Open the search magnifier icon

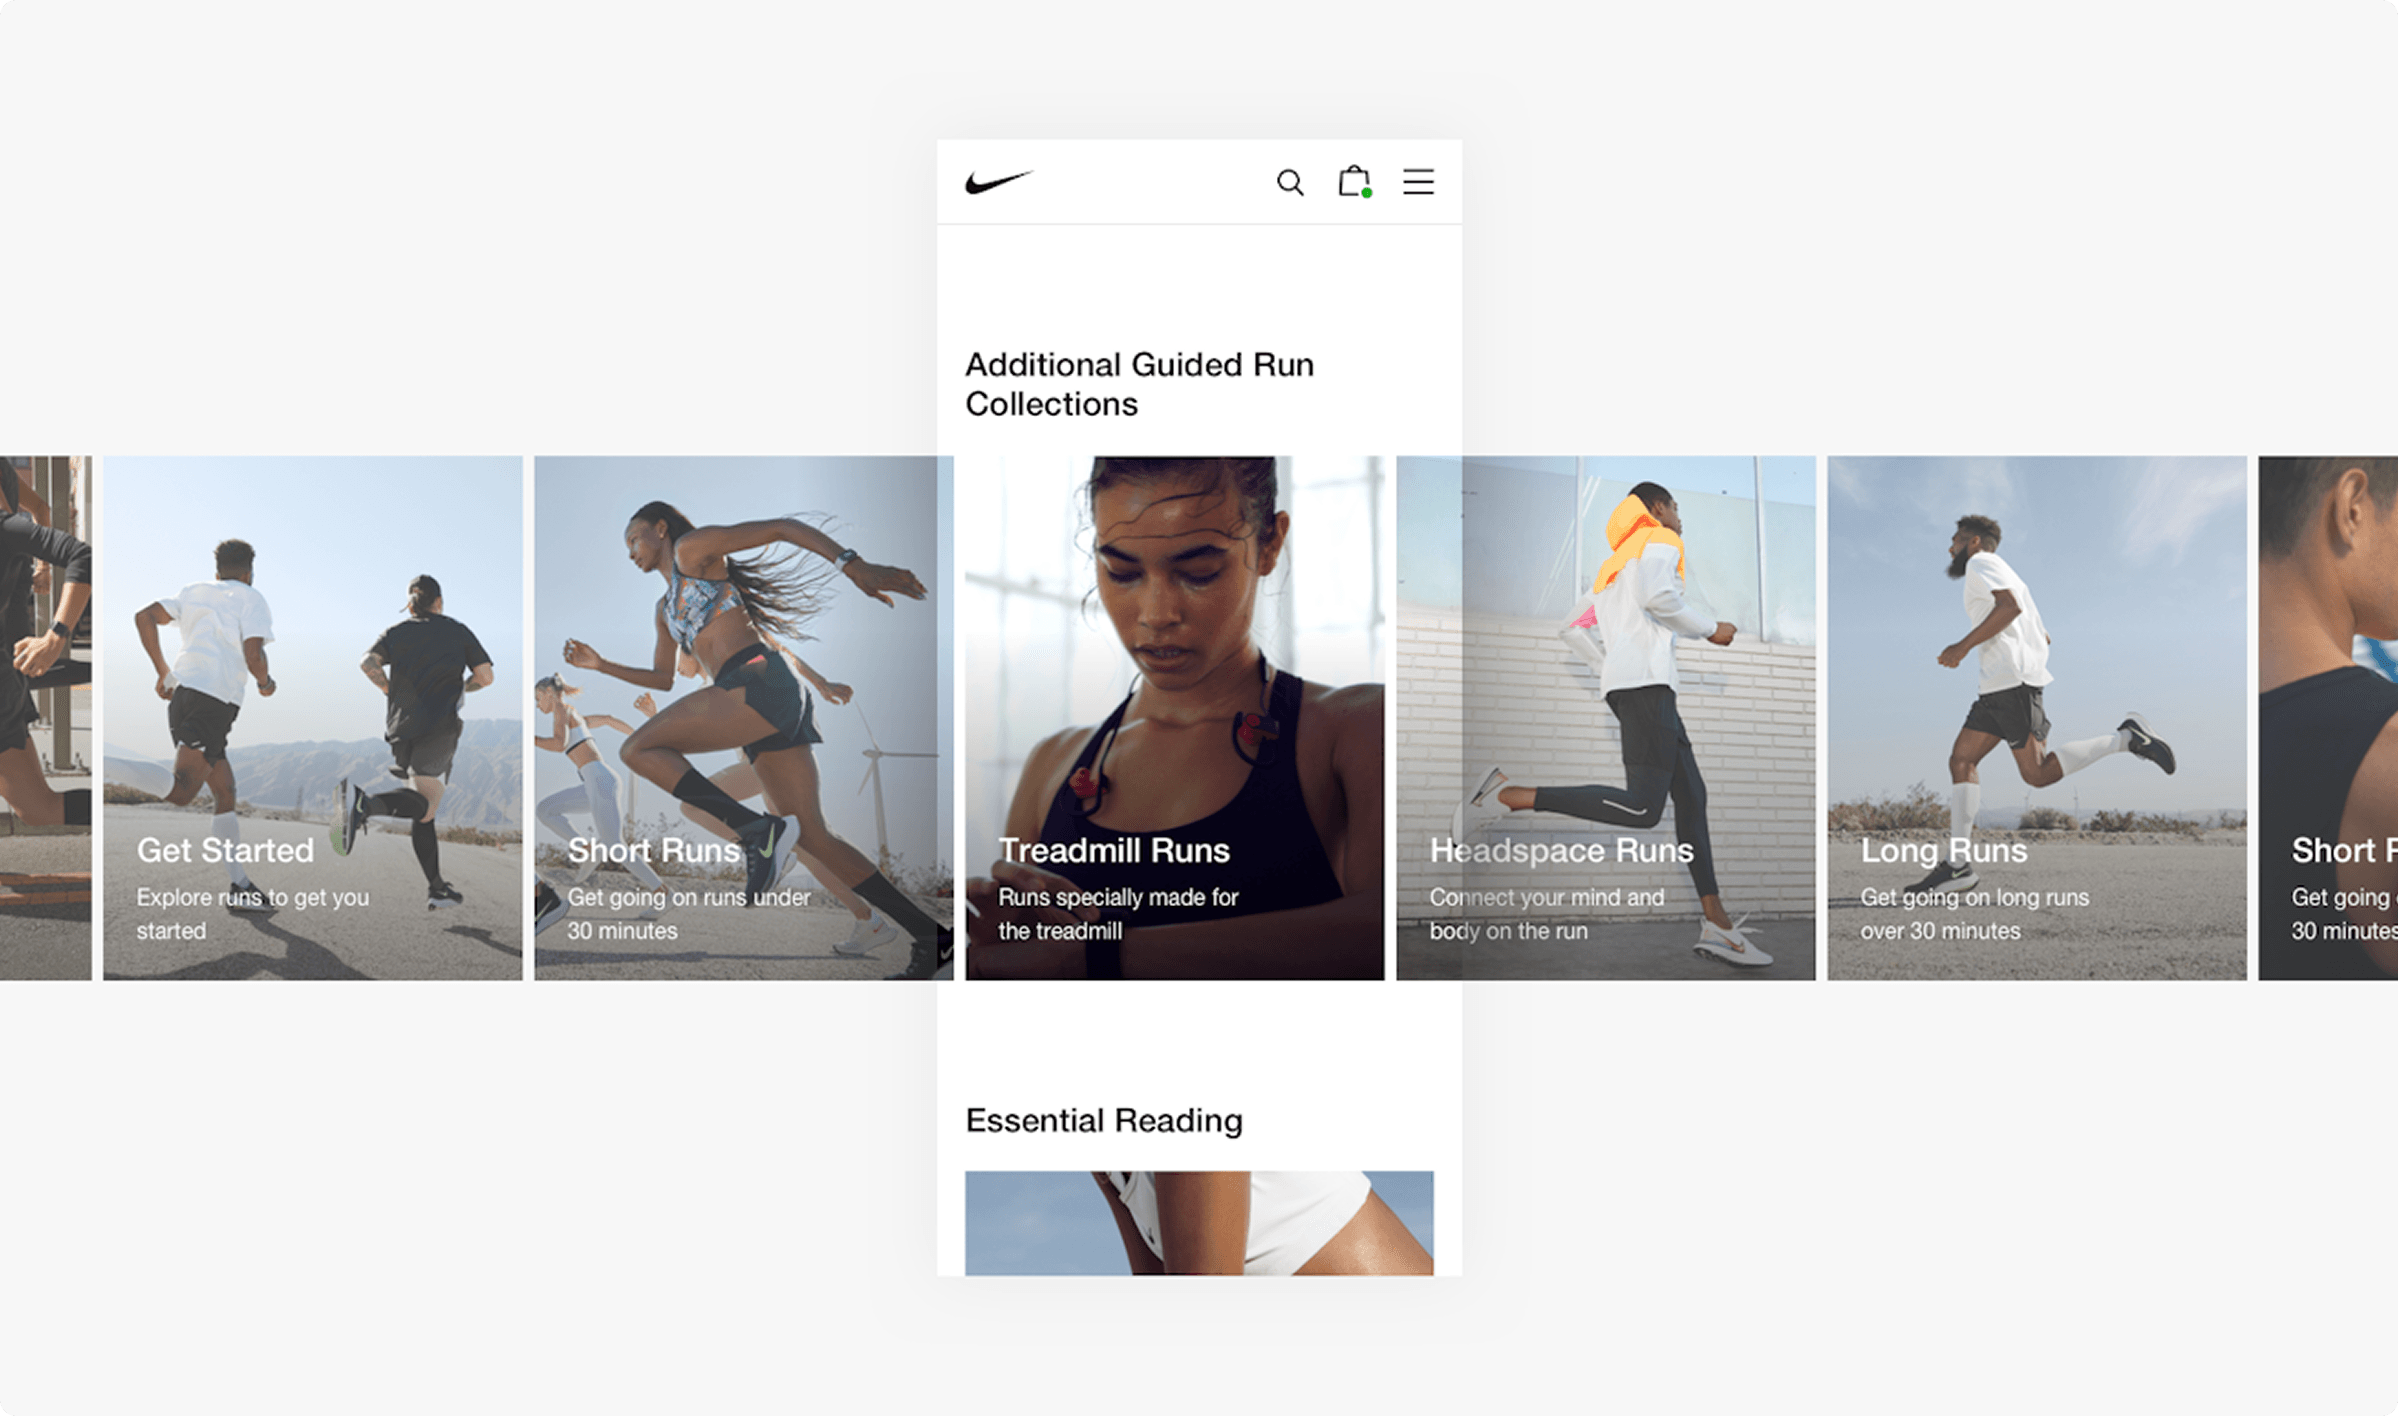(x=1290, y=182)
